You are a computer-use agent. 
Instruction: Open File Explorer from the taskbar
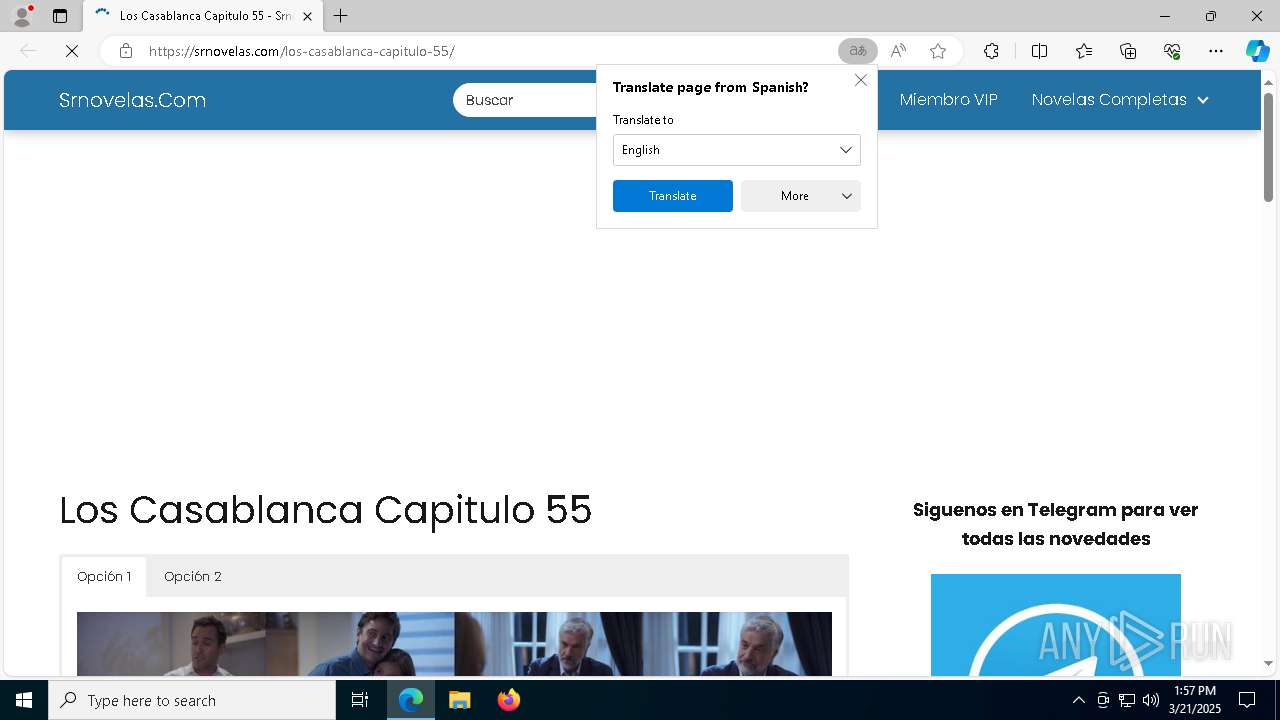point(459,700)
